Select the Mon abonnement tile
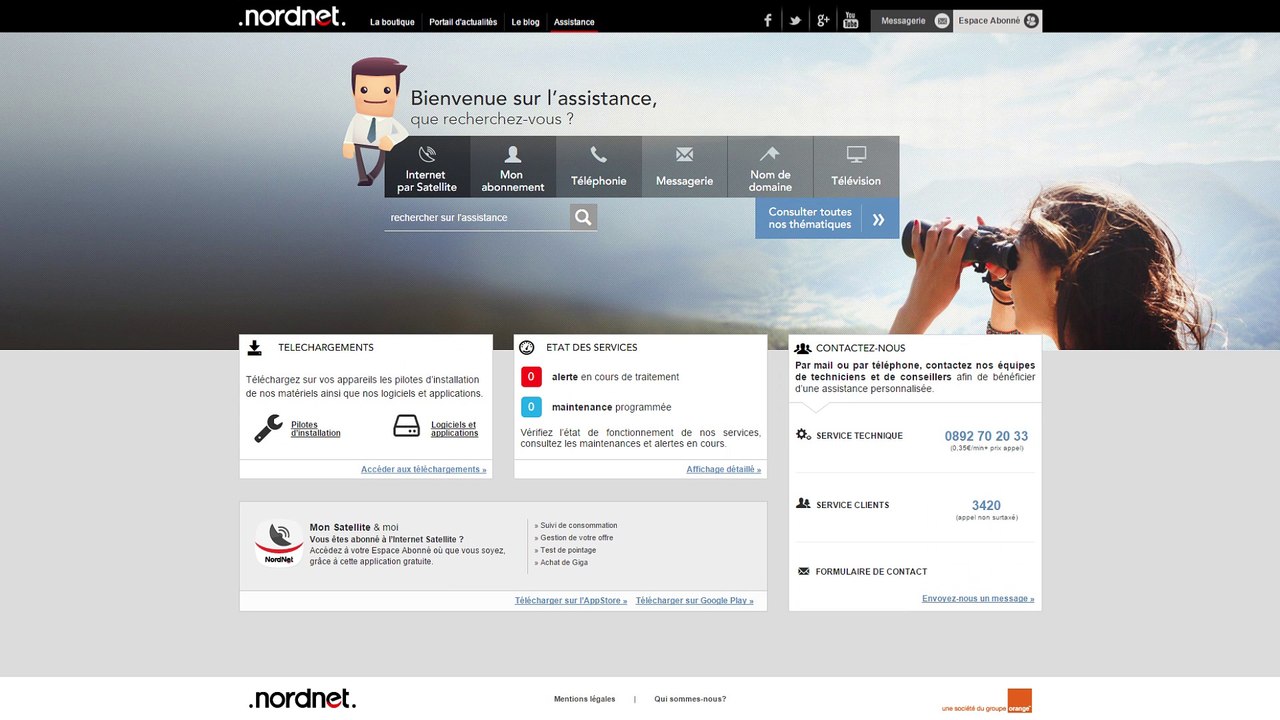Screen dimensions: 1280x720 click(x=513, y=167)
